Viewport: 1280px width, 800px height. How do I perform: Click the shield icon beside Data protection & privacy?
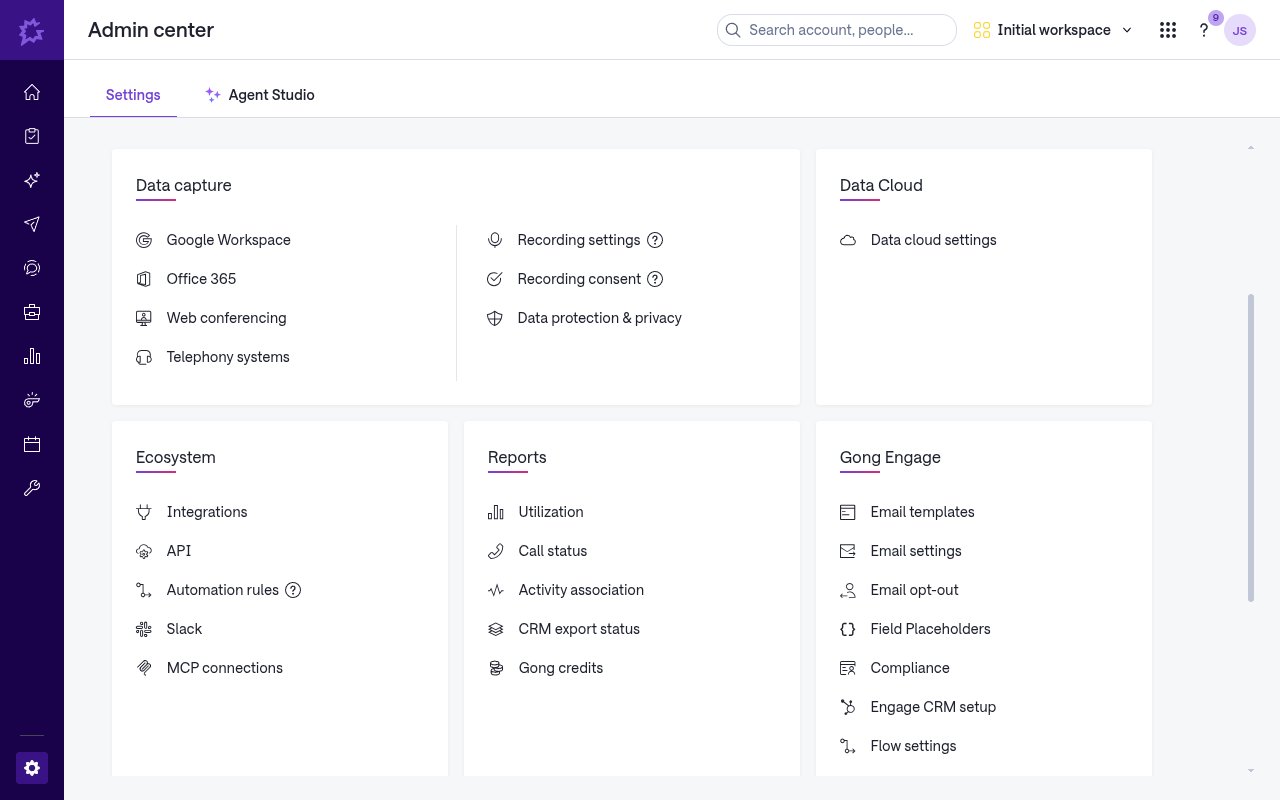pos(494,318)
